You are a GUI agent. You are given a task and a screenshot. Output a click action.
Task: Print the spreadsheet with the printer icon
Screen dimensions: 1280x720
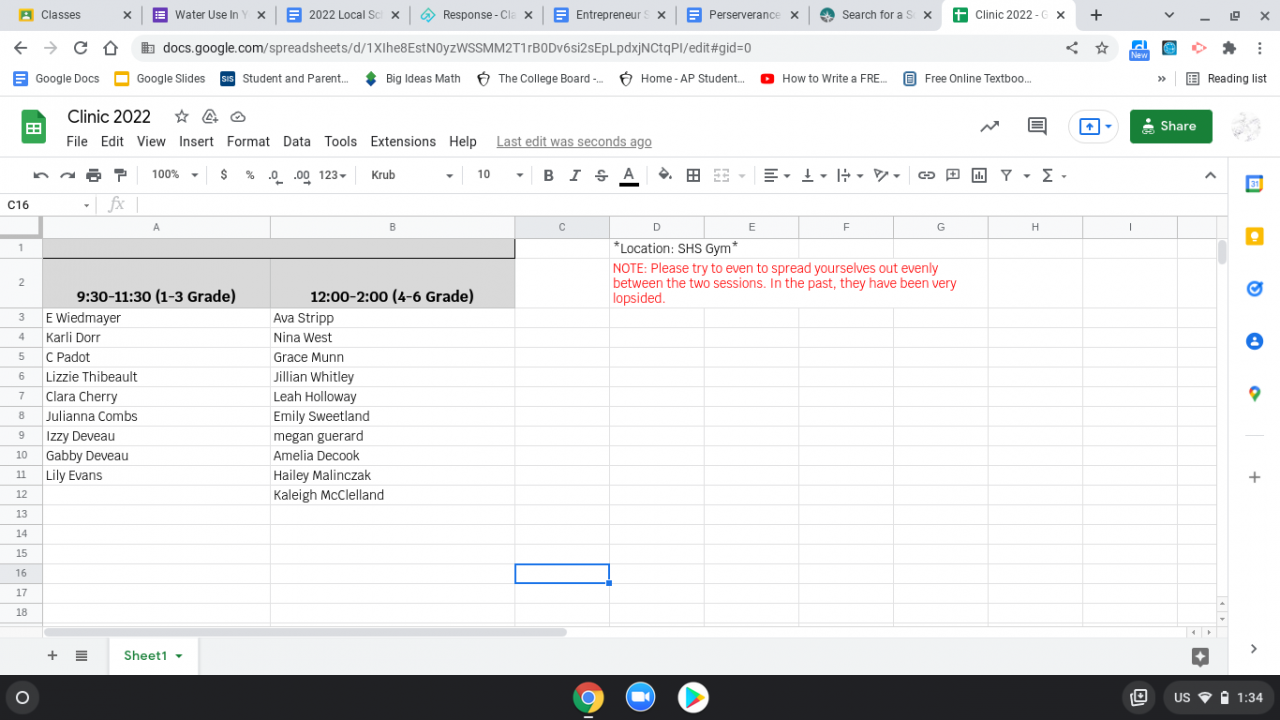[x=94, y=175]
